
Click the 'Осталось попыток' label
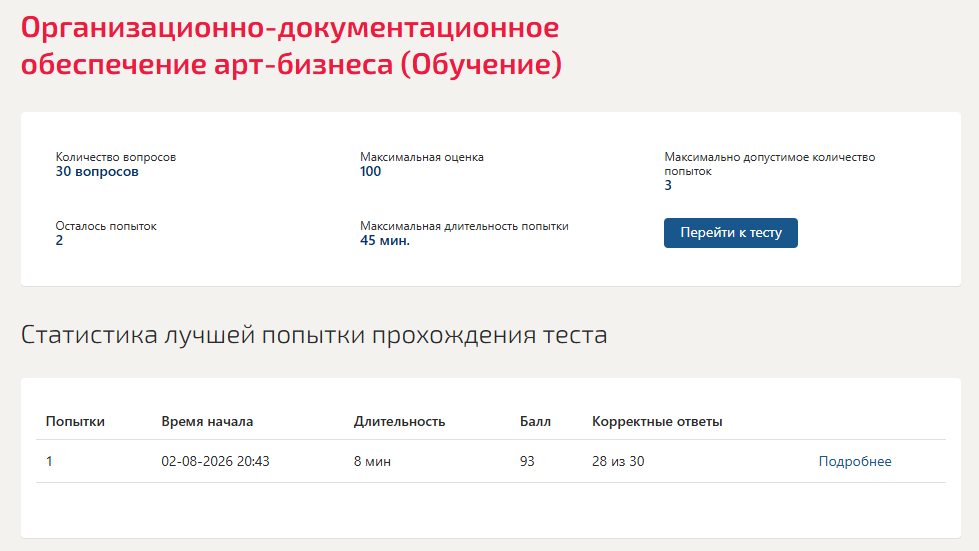[x=106, y=226]
